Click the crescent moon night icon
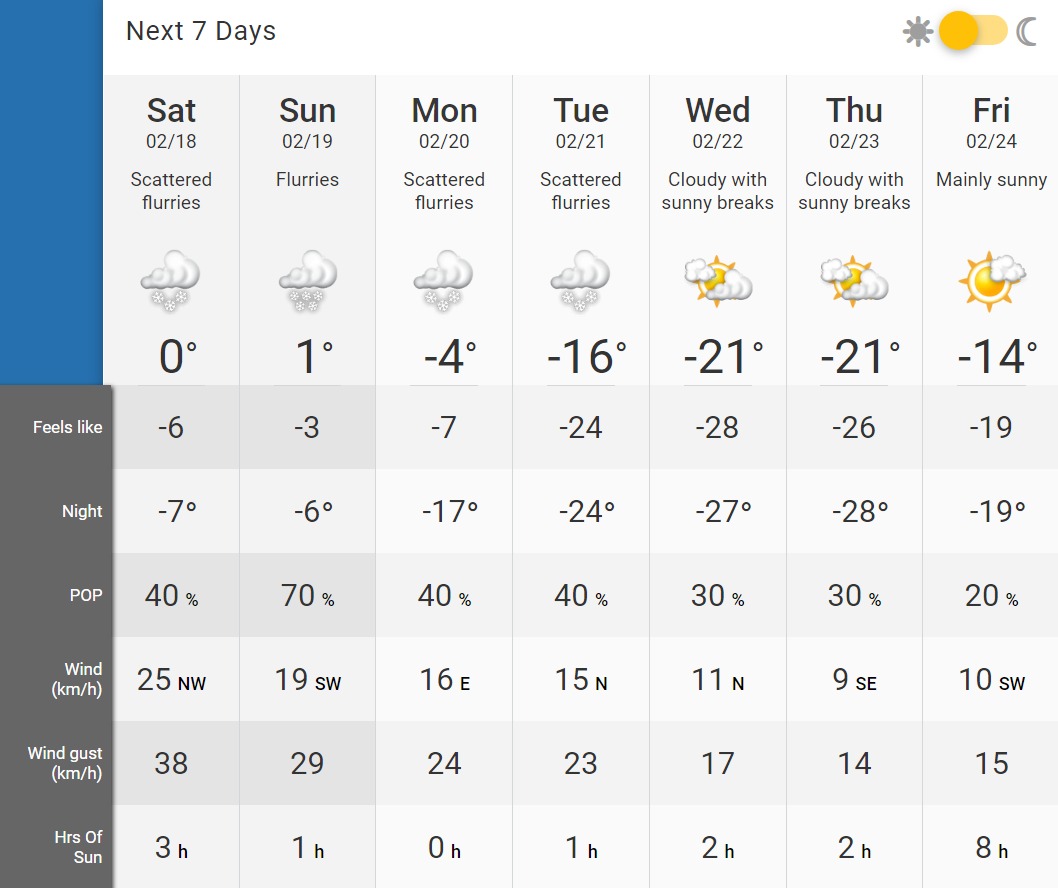 click(x=1027, y=32)
